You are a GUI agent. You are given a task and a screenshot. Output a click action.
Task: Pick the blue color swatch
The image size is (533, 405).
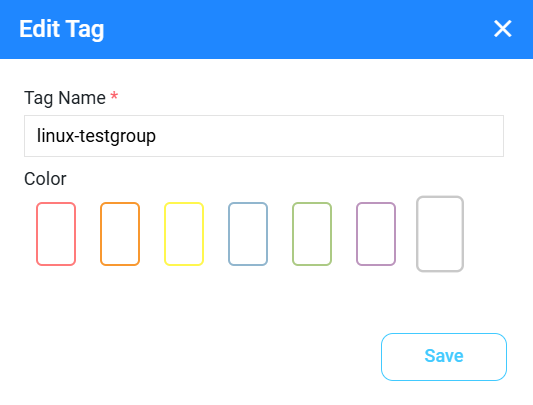(x=248, y=234)
